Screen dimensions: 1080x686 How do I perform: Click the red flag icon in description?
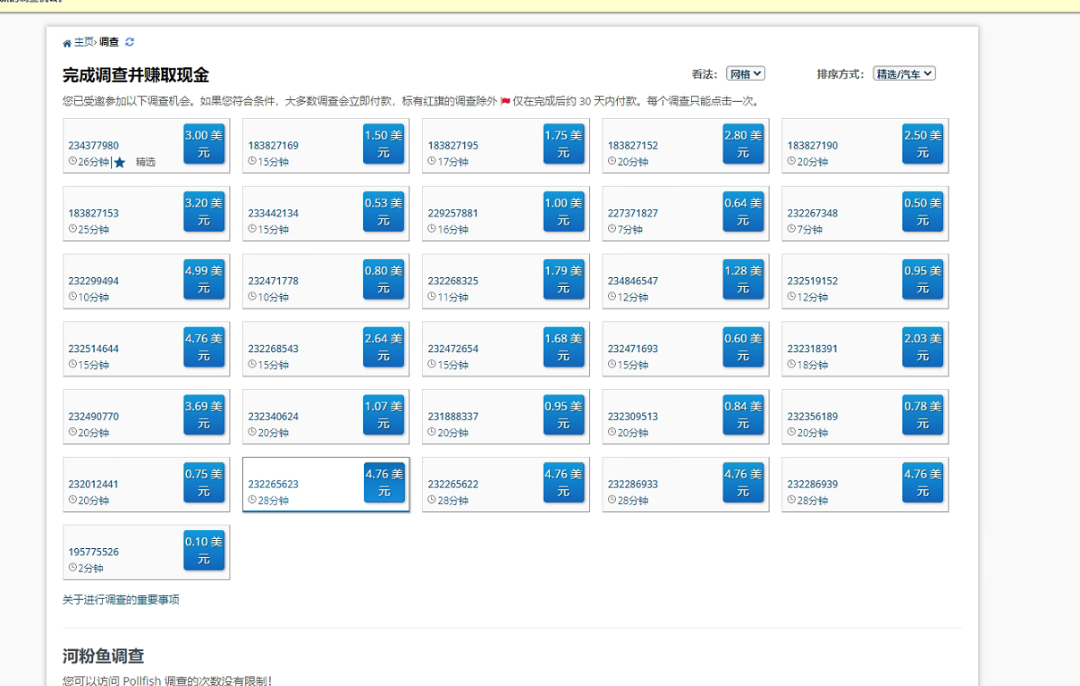point(505,101)
